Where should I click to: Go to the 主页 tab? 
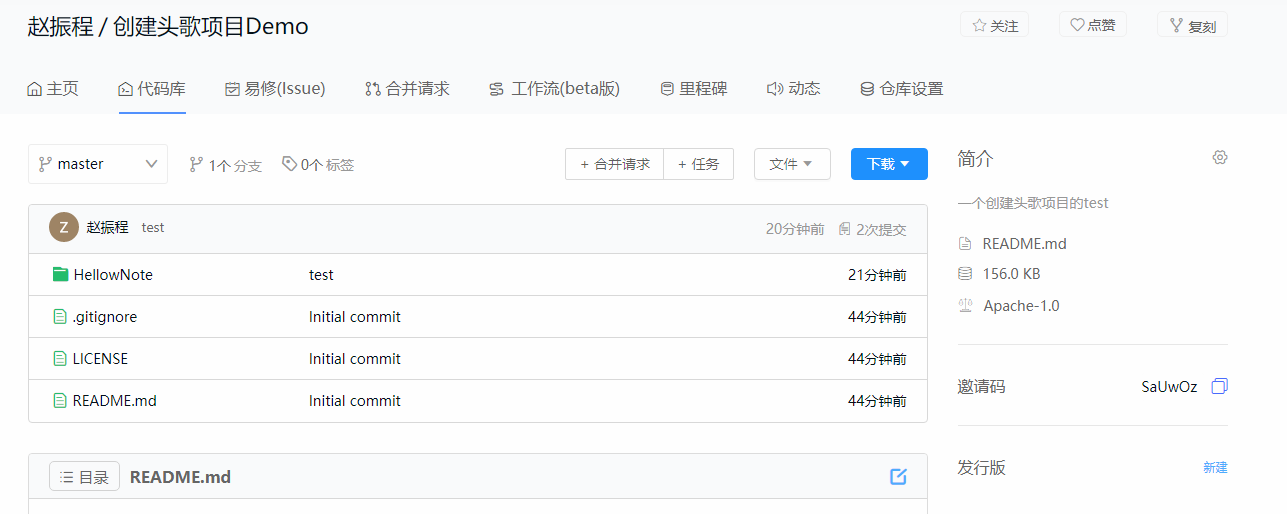point(52,89)
